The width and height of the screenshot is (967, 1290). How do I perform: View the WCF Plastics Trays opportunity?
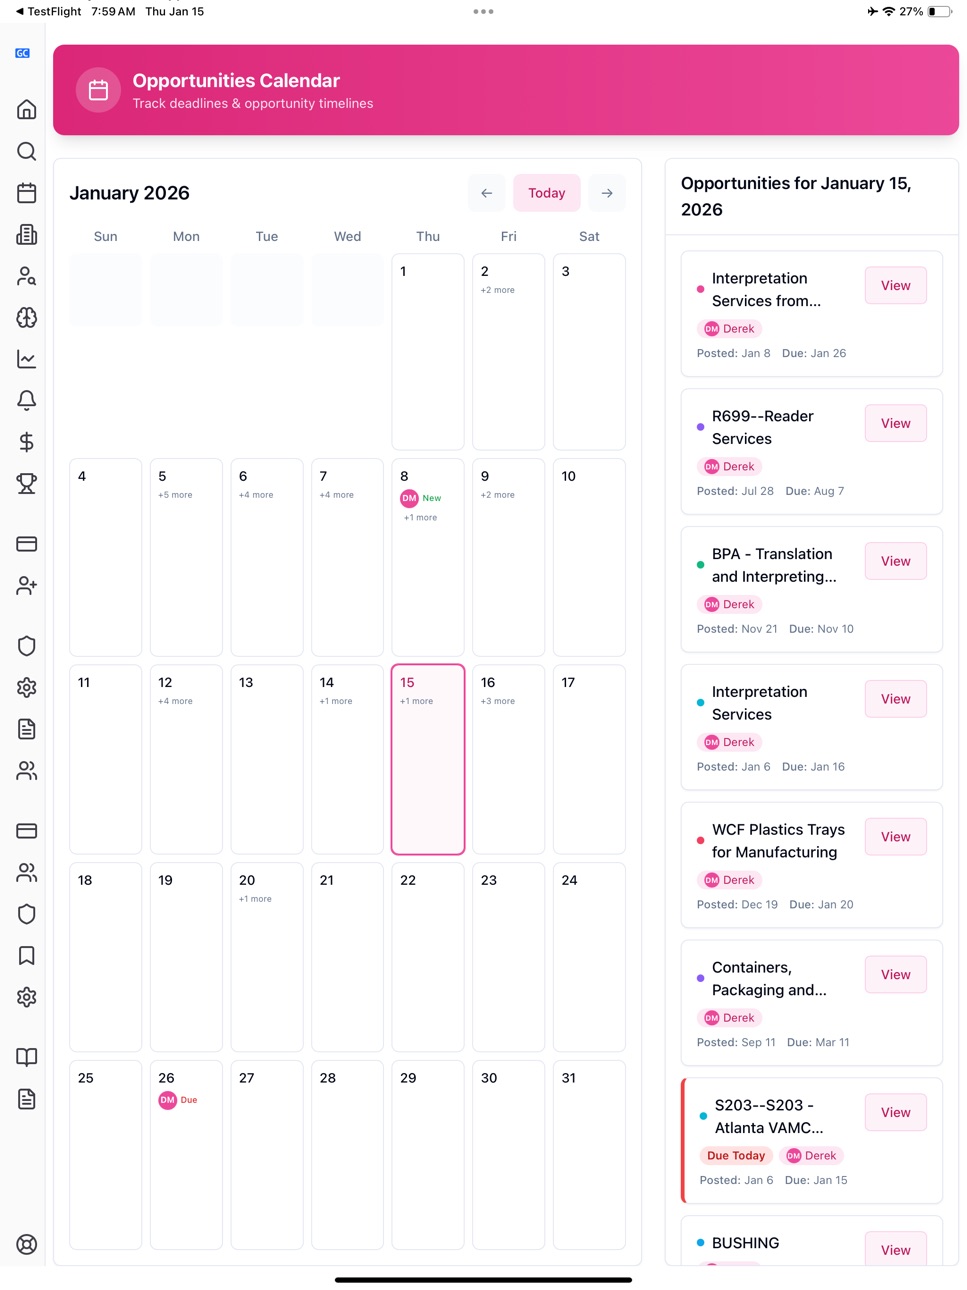(x=895, y=837)
